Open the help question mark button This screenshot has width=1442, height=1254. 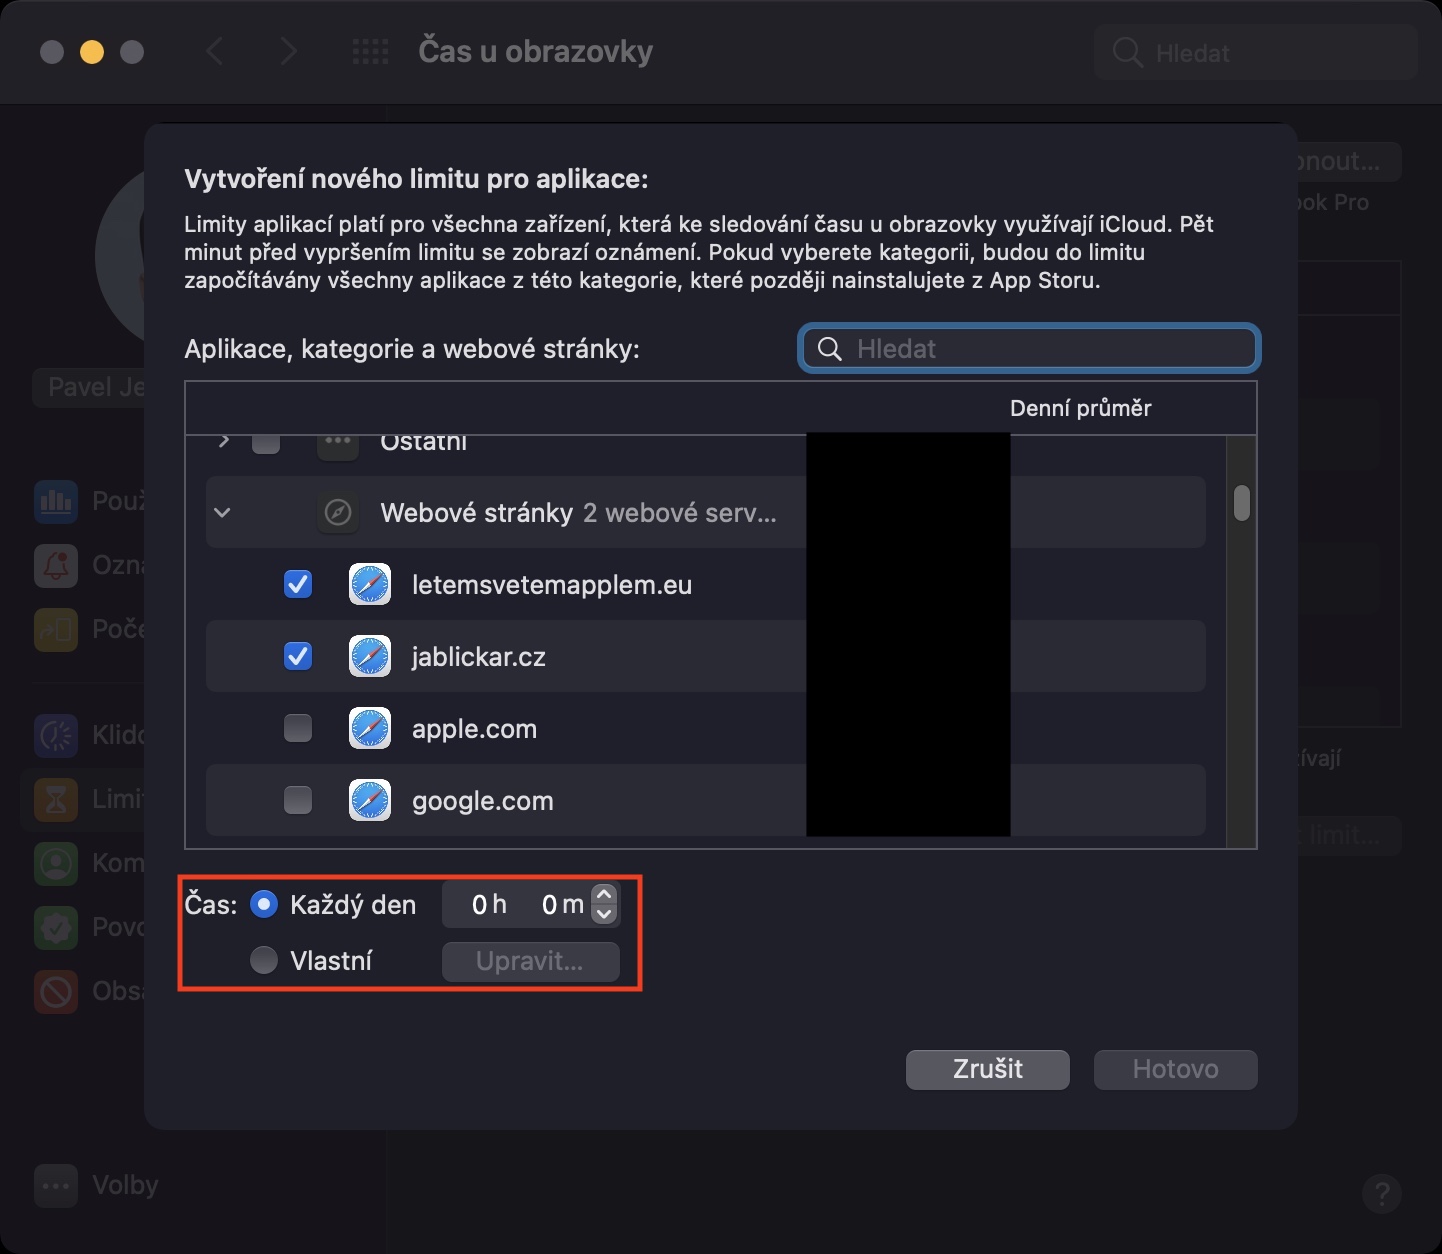[x=1381, y=1193]
